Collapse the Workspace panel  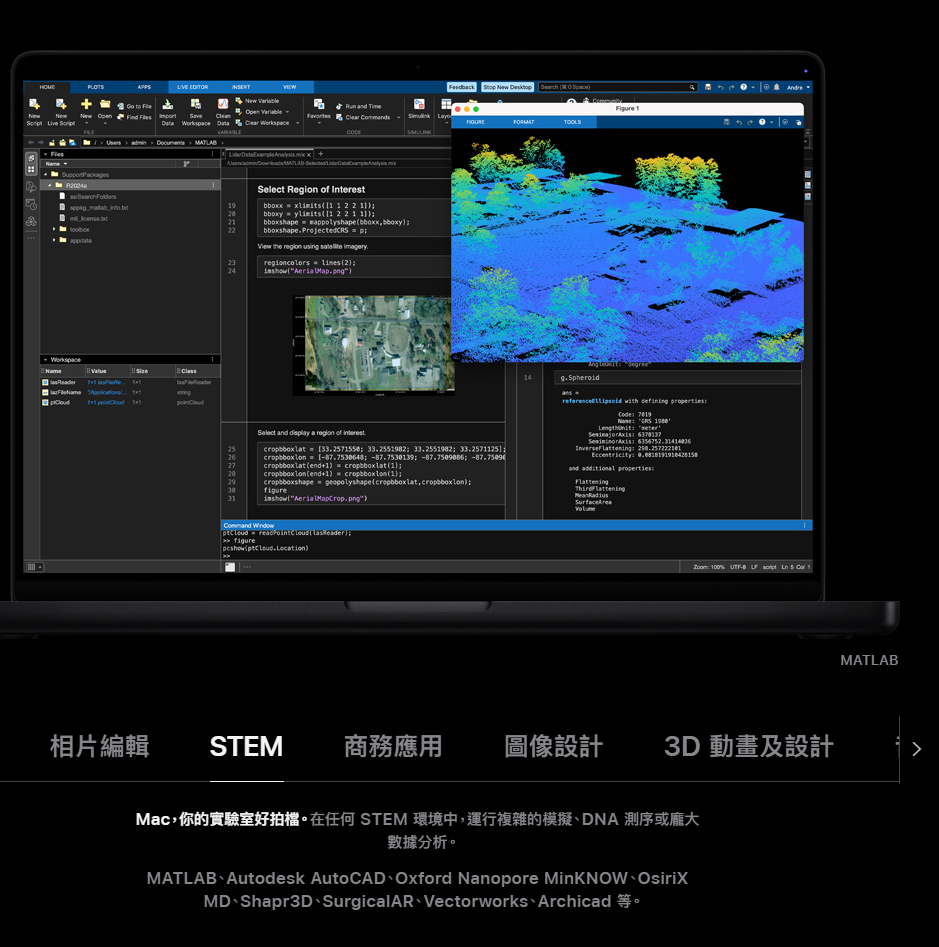coord(44,359)
